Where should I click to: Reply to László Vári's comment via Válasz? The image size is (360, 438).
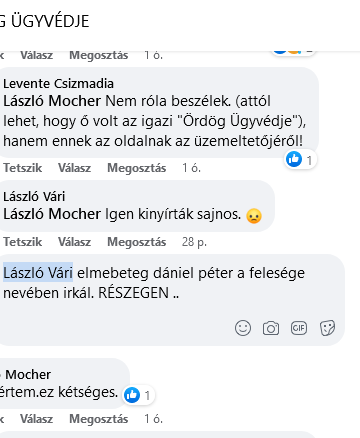[x=74, y=242]
